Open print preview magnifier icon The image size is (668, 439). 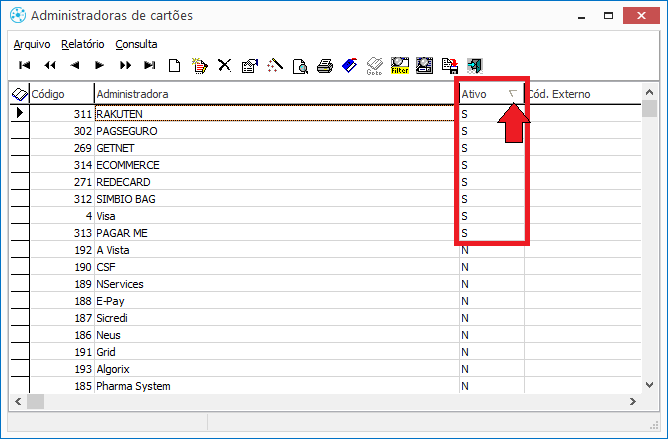point(300,66)
